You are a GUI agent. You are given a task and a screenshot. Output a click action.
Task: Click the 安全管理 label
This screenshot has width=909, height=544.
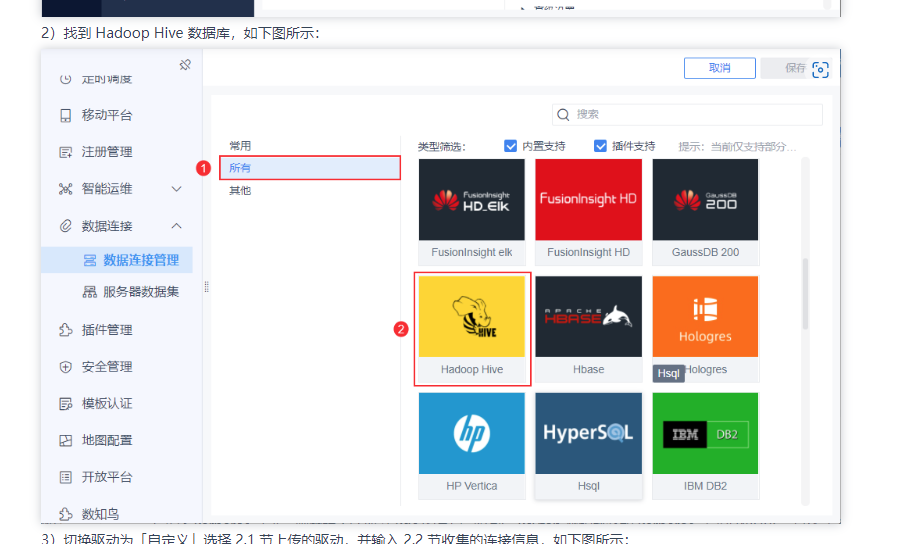click(107, 367)
